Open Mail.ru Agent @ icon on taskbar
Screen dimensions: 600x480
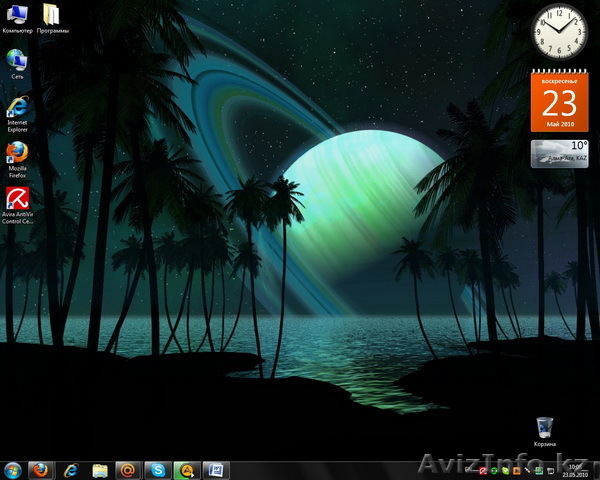128,469
